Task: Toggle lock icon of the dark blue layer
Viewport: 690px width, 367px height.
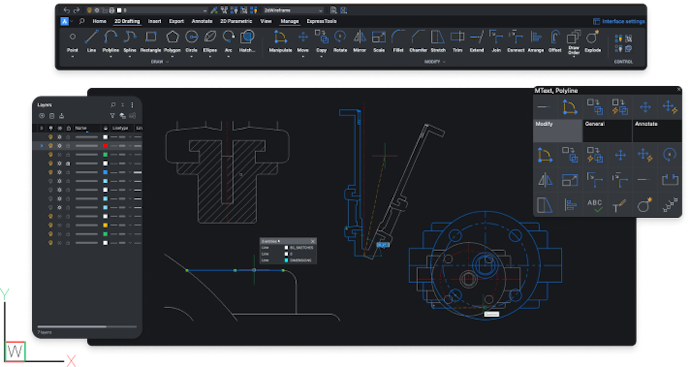Action: [68, 172]
